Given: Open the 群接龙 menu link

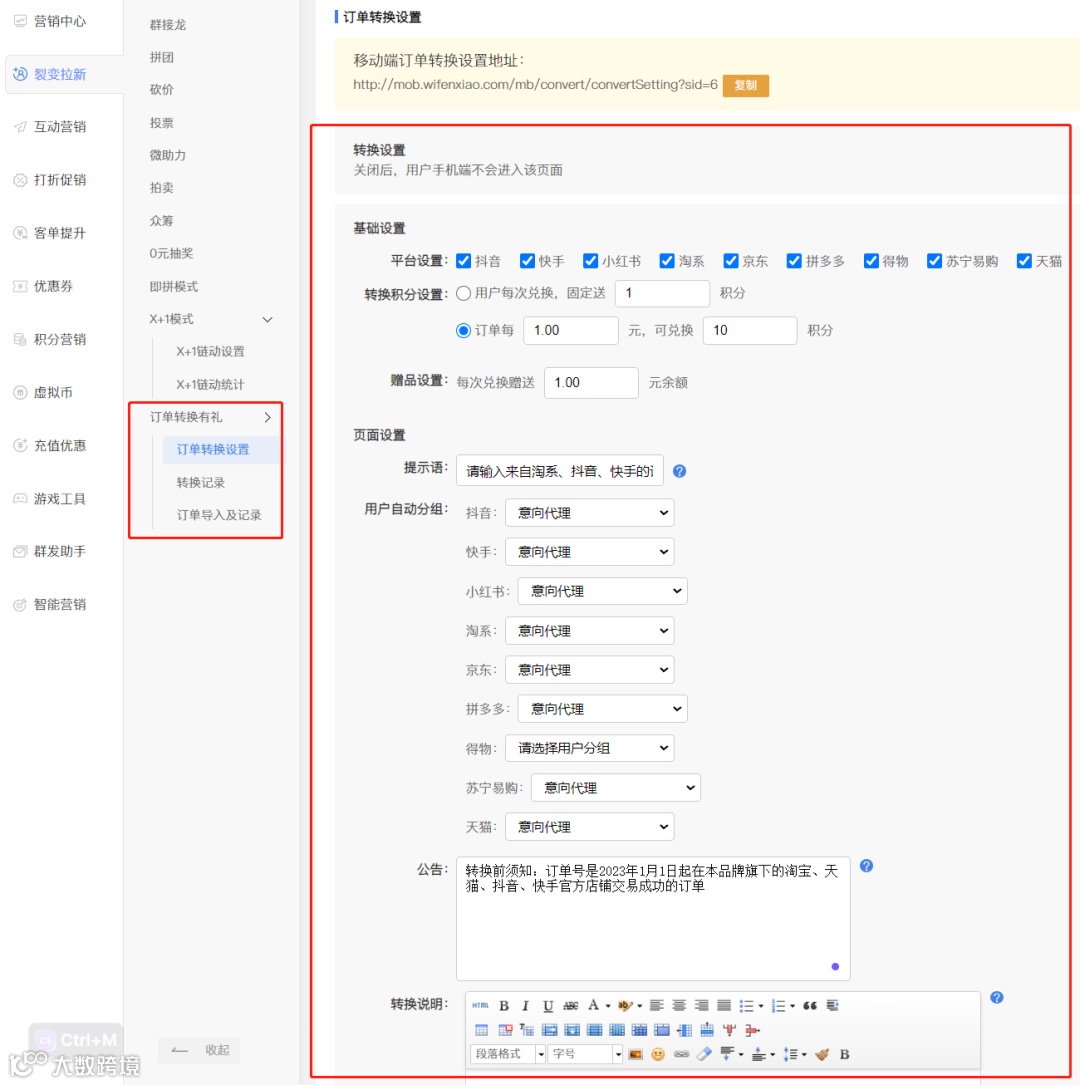Looking at the screenshot, I should click(x=167, y=25).
